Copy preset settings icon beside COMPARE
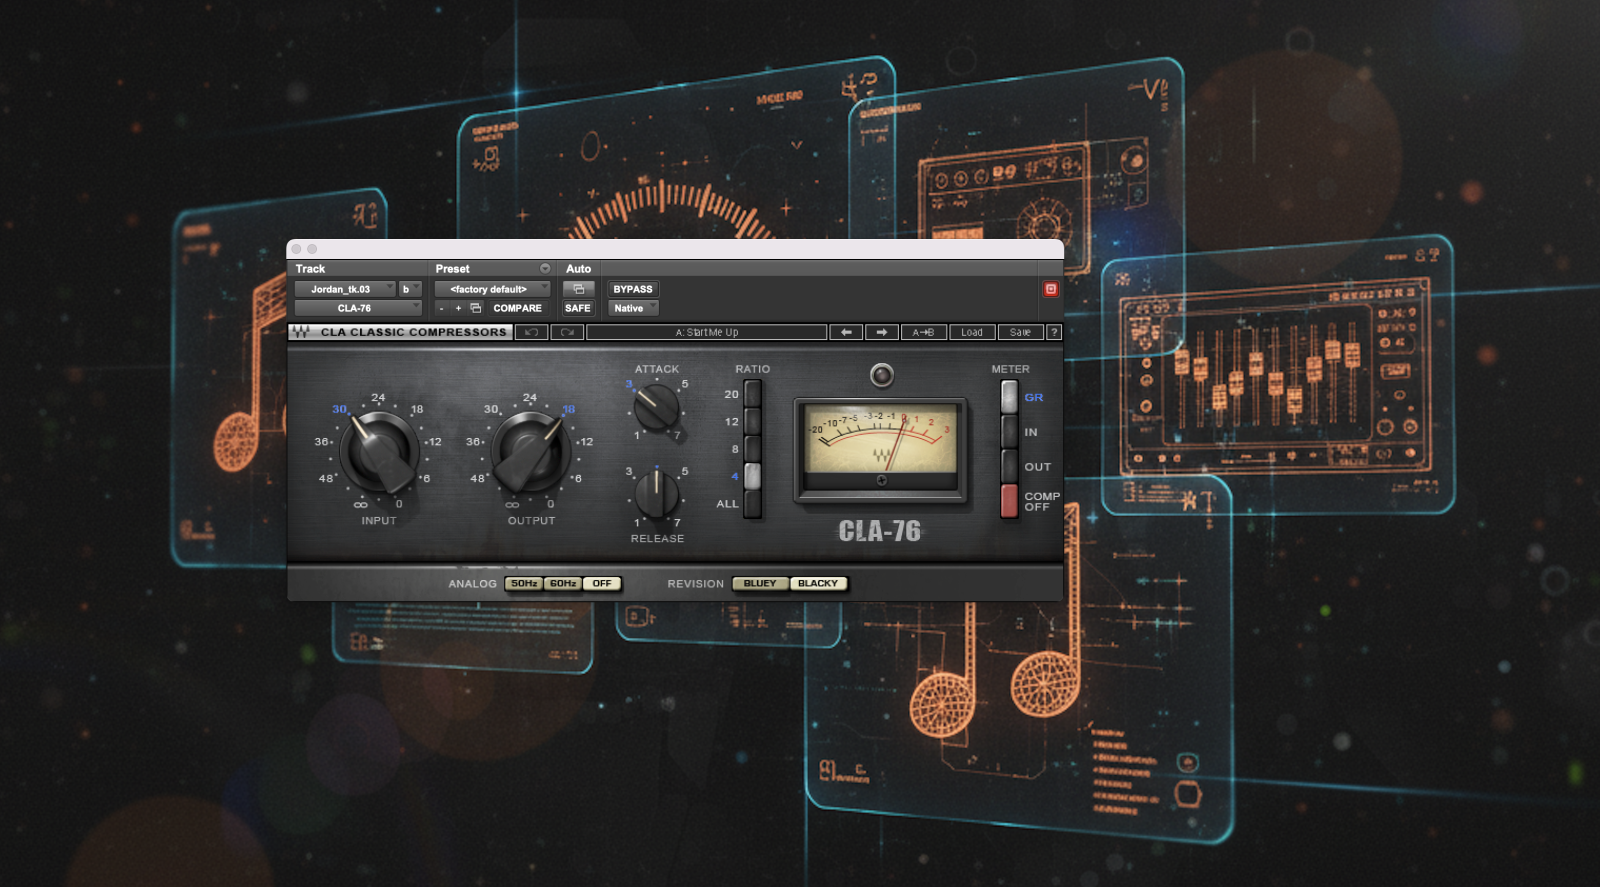Image resolution: width=1600 pixels, height=887 pixels. tap(476, 308)
